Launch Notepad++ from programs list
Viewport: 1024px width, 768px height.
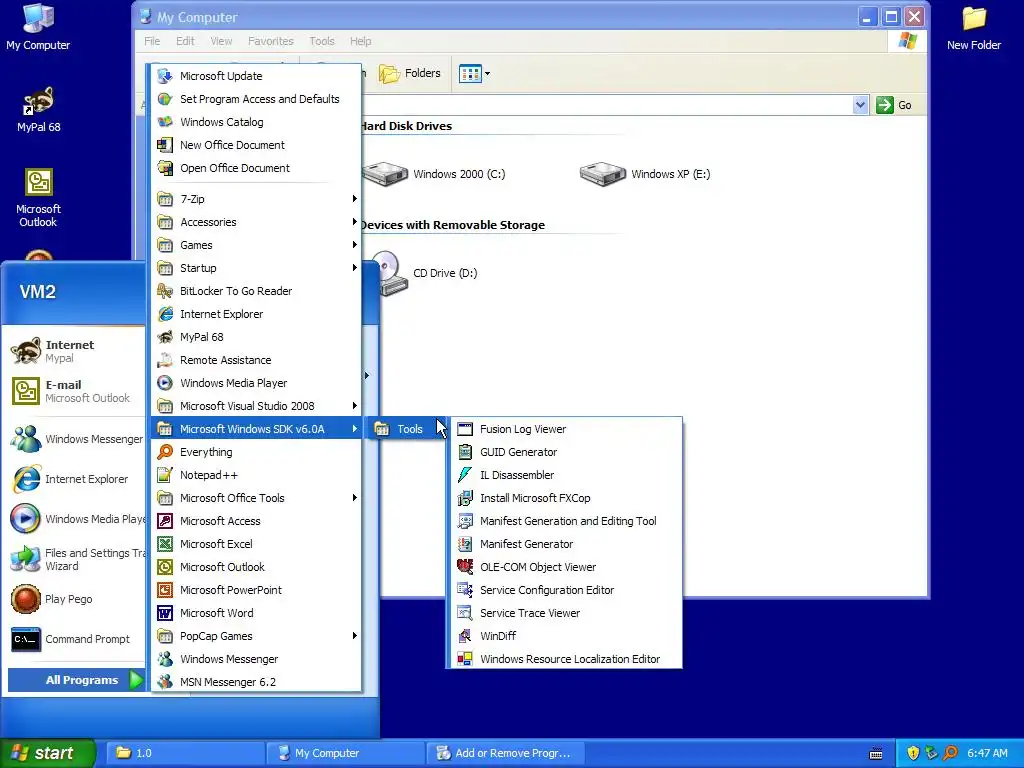pyautogui.click(x=256, y=475)
